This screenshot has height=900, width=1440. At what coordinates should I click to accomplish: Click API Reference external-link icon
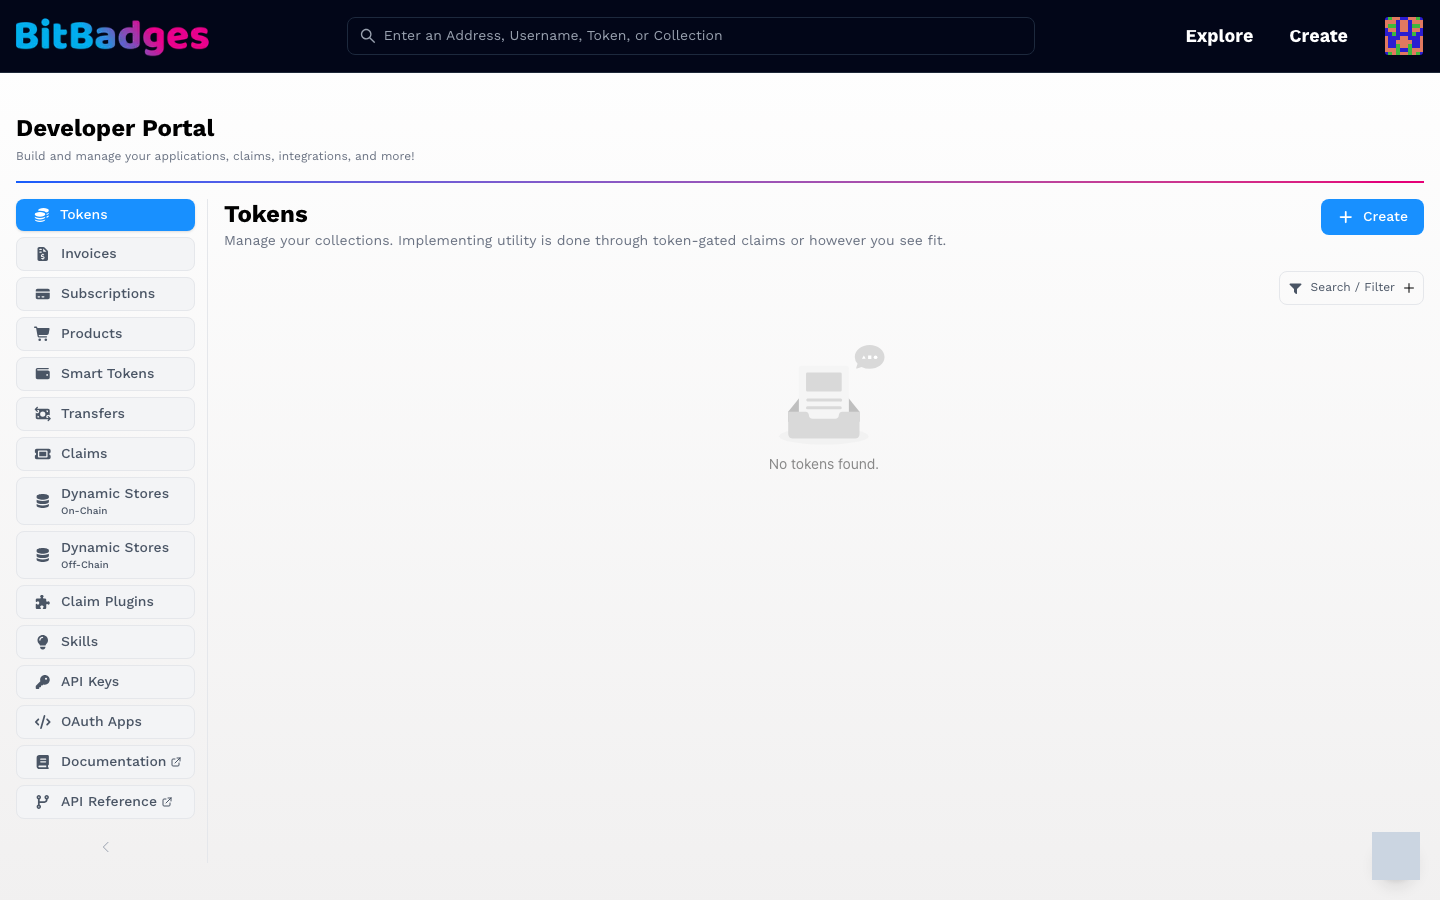(167, 802)
